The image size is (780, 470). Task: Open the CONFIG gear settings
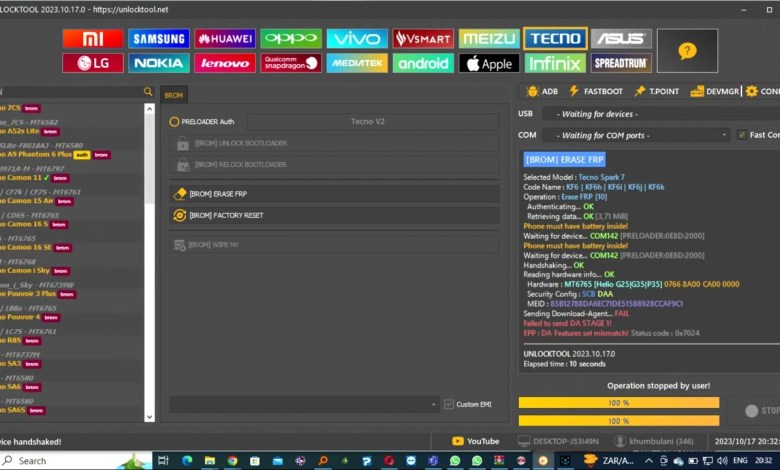tap(763, 92)
